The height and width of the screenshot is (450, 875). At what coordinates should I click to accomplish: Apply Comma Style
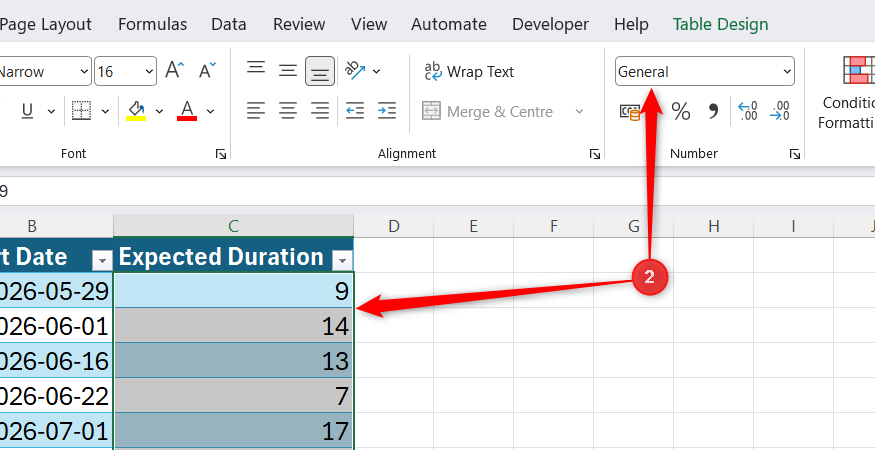(x=713, y=111)
